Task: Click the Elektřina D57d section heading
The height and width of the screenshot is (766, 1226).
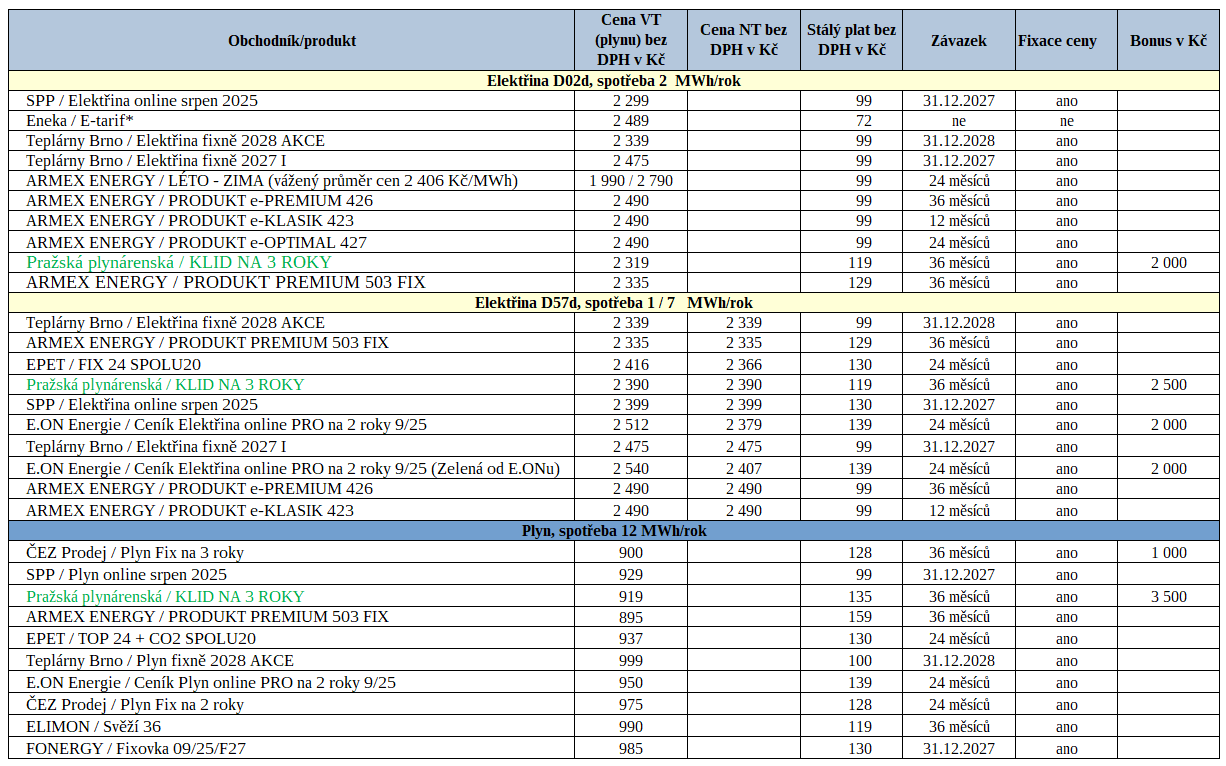Action: point(613,303)
